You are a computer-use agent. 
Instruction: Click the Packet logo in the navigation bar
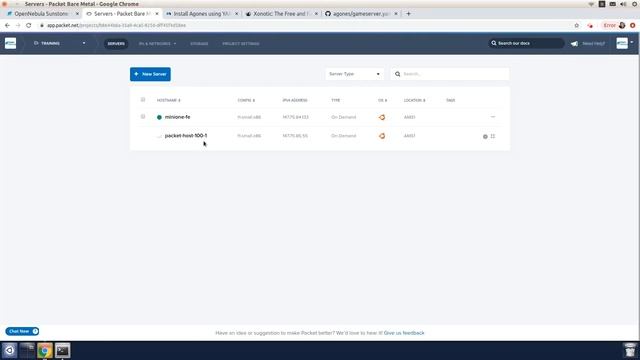[11, 43]
